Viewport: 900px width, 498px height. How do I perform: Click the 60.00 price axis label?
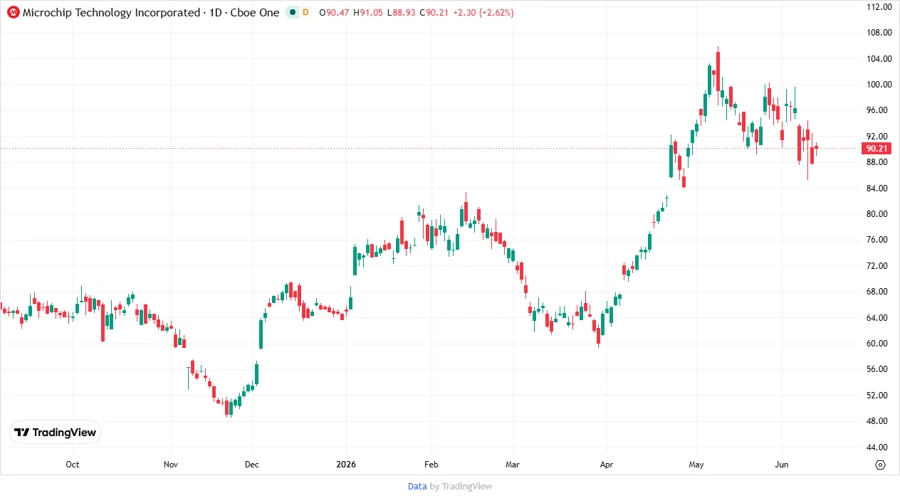[x=879, y=343]
